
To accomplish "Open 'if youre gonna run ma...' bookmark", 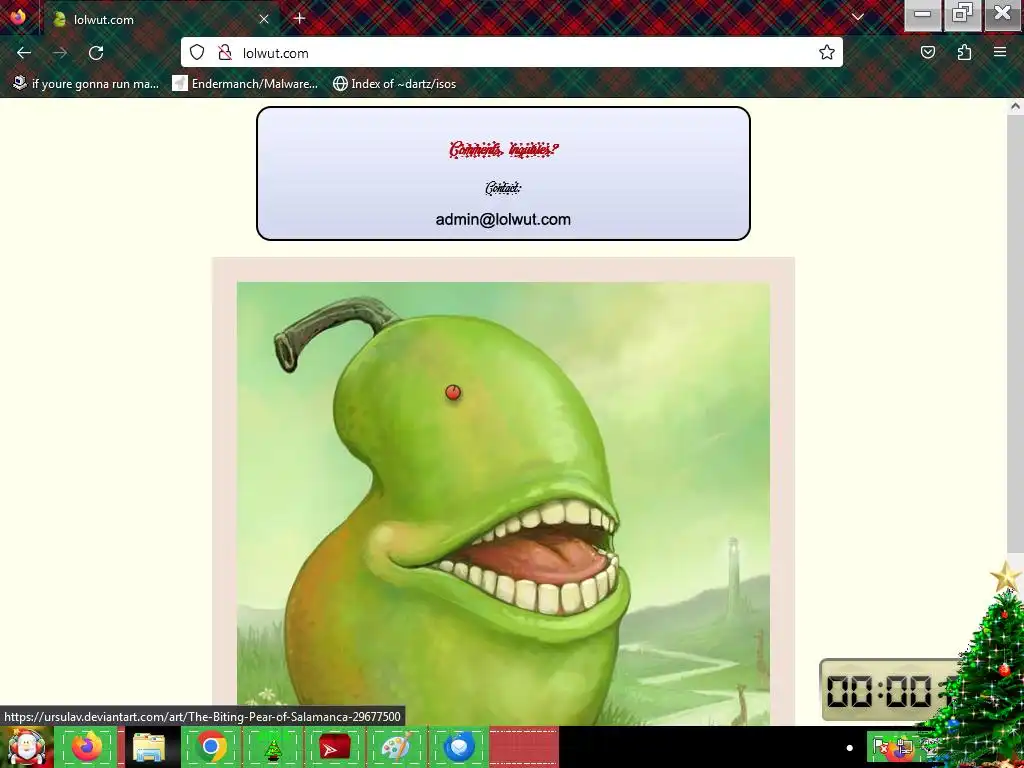I will (x=86, y=84).
